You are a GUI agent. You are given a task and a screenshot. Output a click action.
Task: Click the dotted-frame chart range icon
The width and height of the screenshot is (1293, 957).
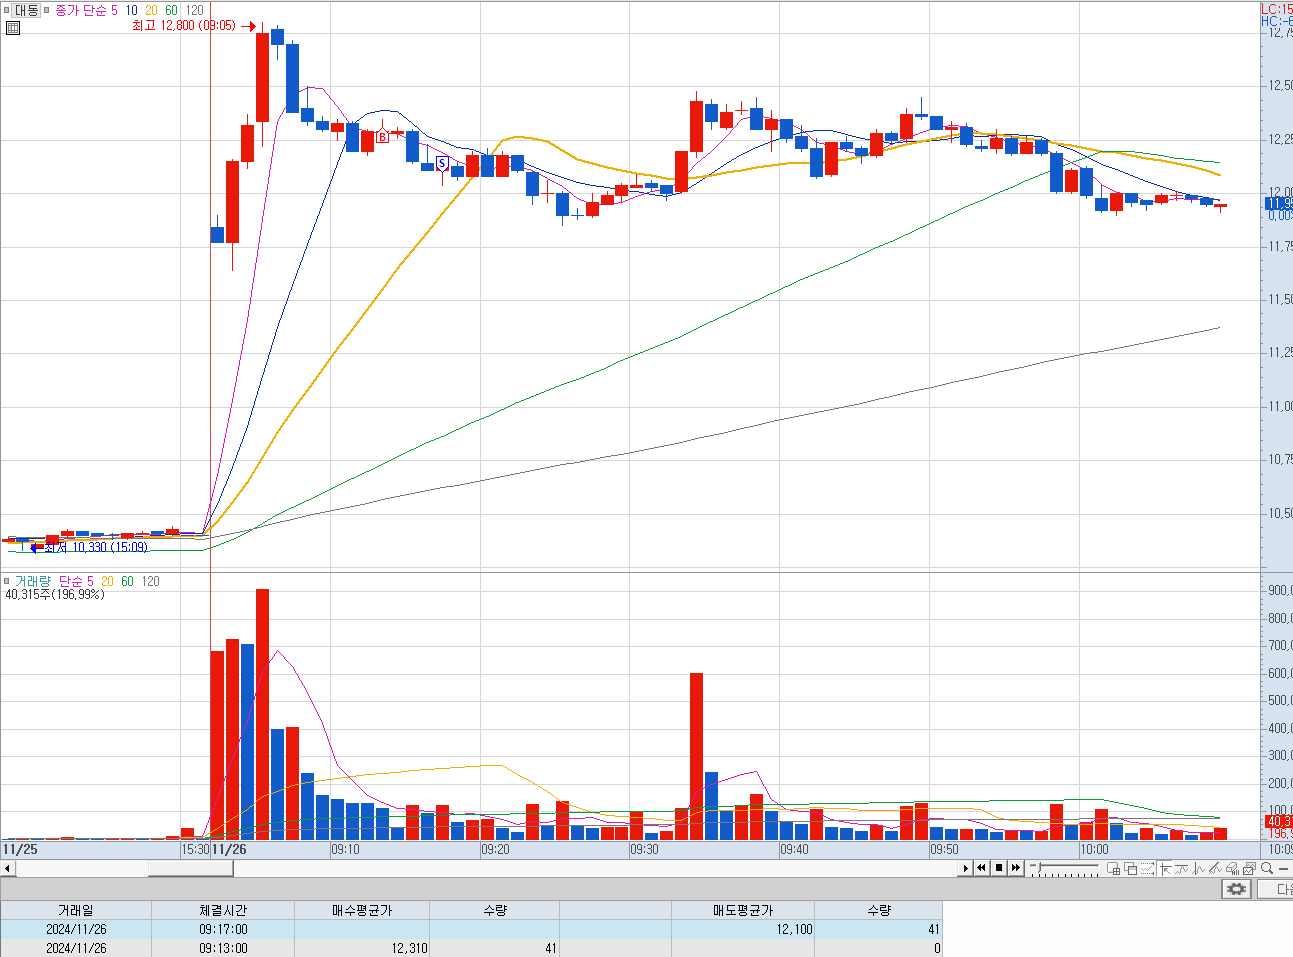click(1147, 868)
